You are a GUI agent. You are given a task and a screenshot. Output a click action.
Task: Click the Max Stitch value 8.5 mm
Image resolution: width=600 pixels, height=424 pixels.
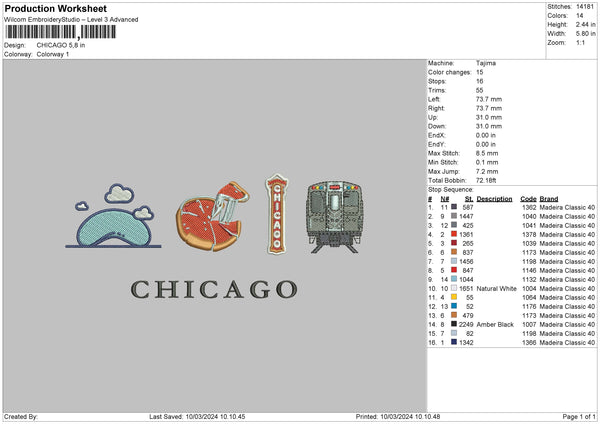pyautogui.click(x=487, y=153)
